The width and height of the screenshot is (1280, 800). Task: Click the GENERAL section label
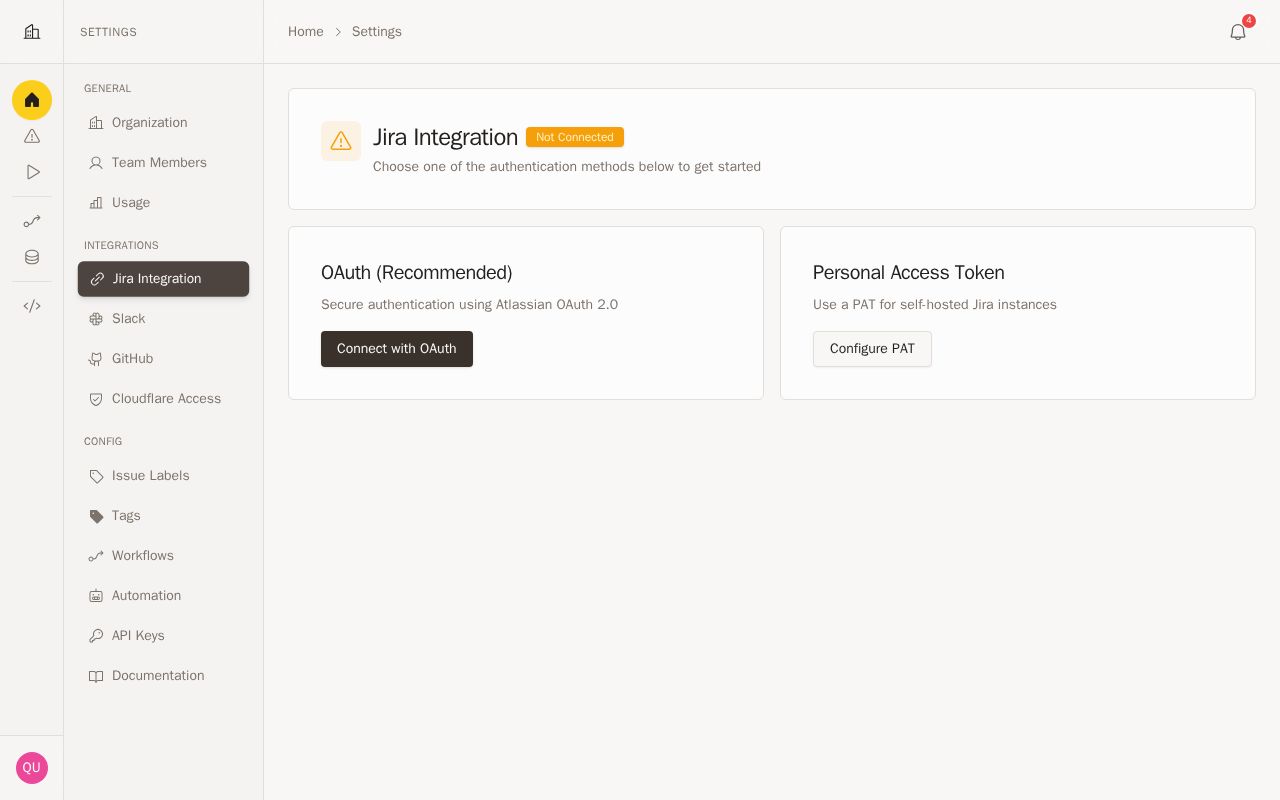click(x=107, y=89)
